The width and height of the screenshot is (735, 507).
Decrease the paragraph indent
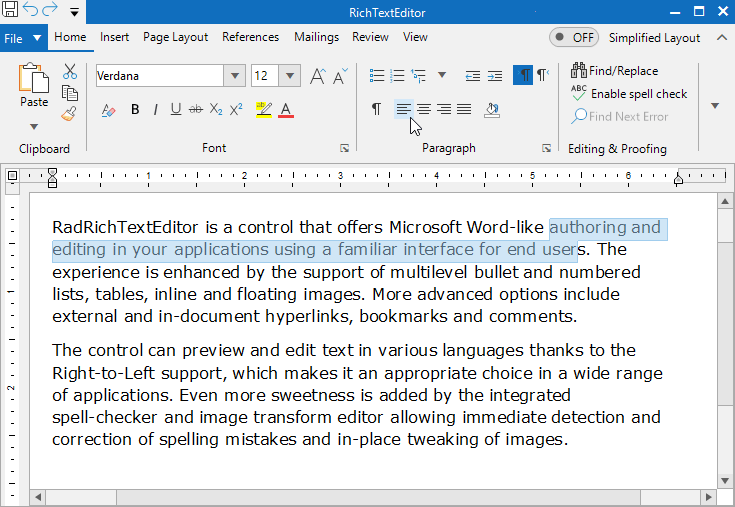(472, 75)
